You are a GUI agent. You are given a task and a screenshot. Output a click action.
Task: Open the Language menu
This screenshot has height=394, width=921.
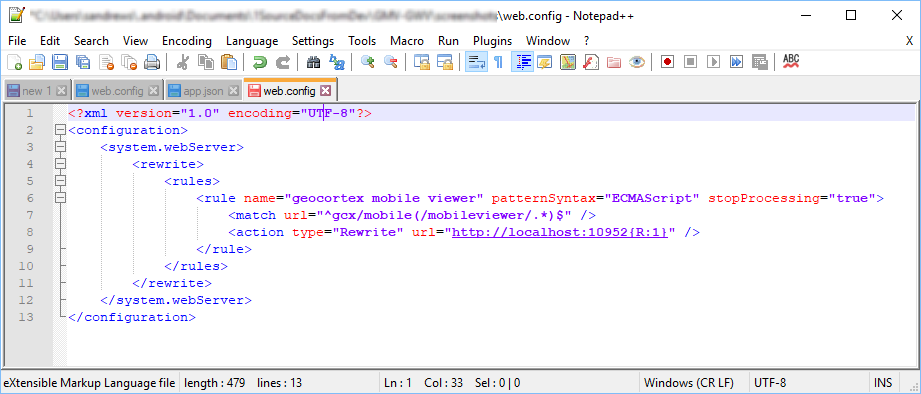coord(252,41)
